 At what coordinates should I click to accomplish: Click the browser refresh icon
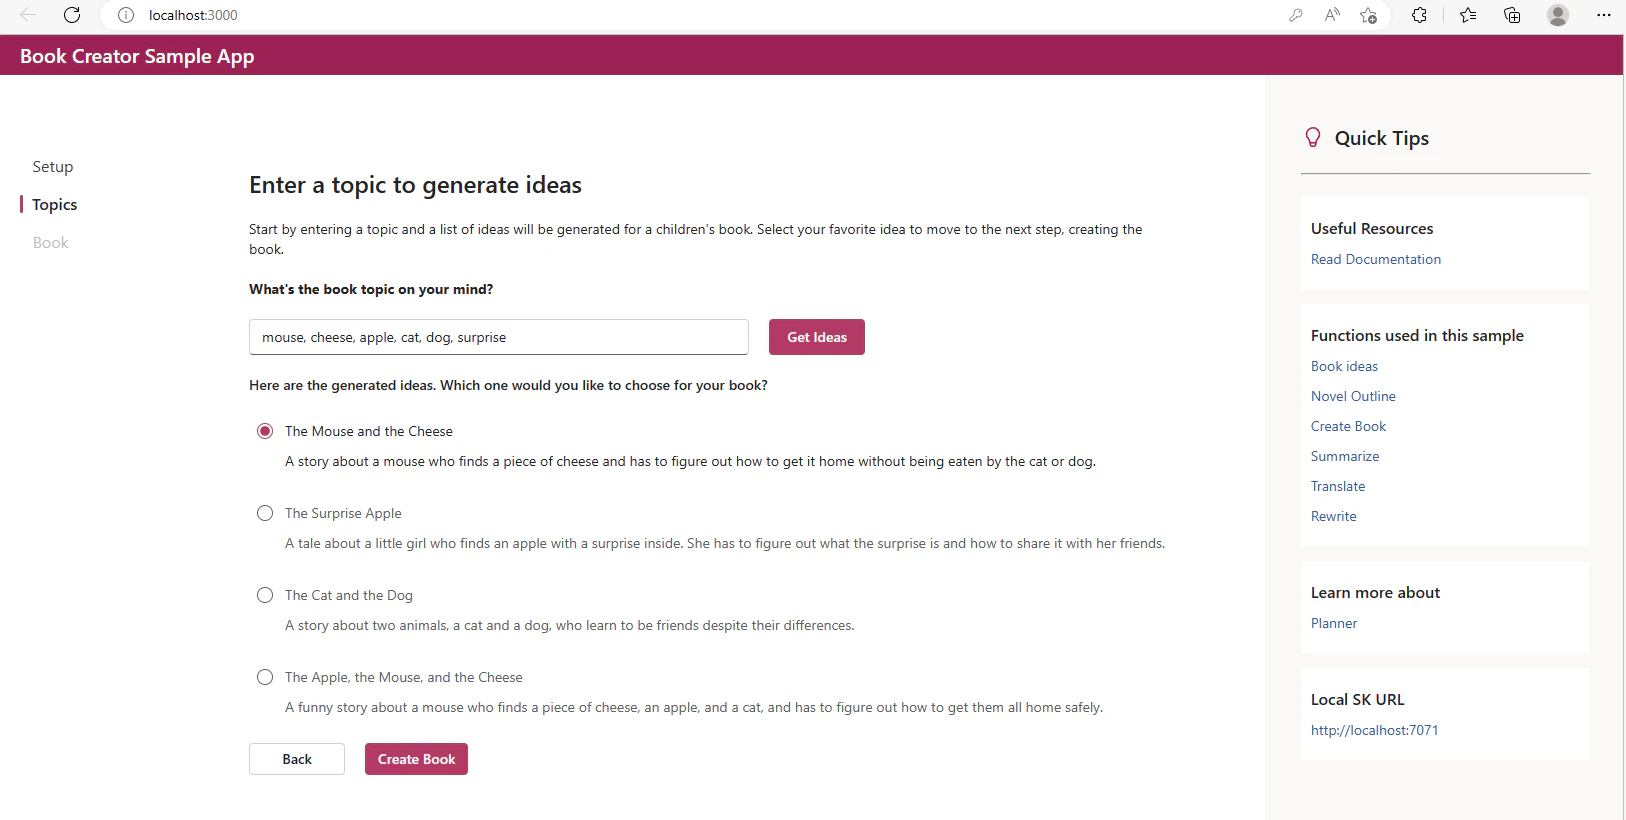click(x=72, y=15)
